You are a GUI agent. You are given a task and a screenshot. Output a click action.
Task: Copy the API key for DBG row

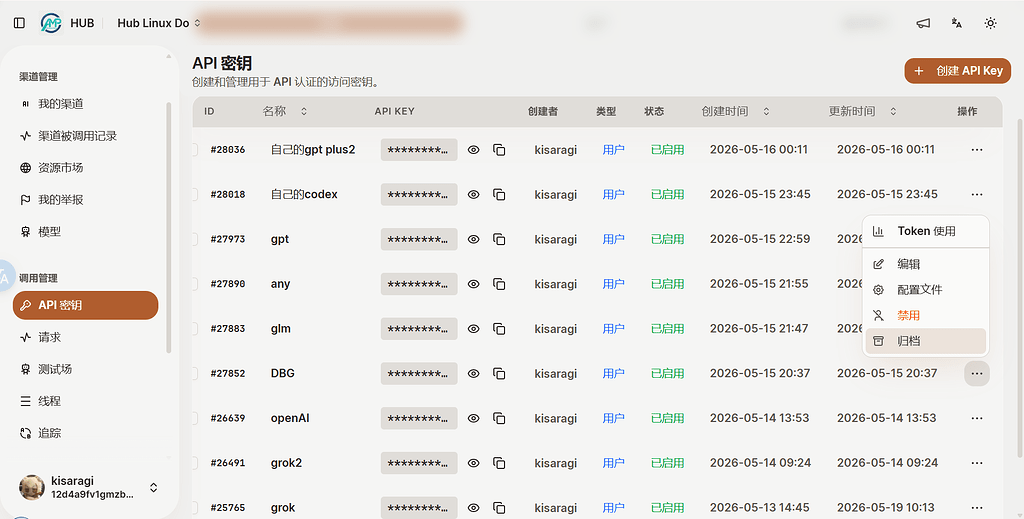tap(499, 373)
